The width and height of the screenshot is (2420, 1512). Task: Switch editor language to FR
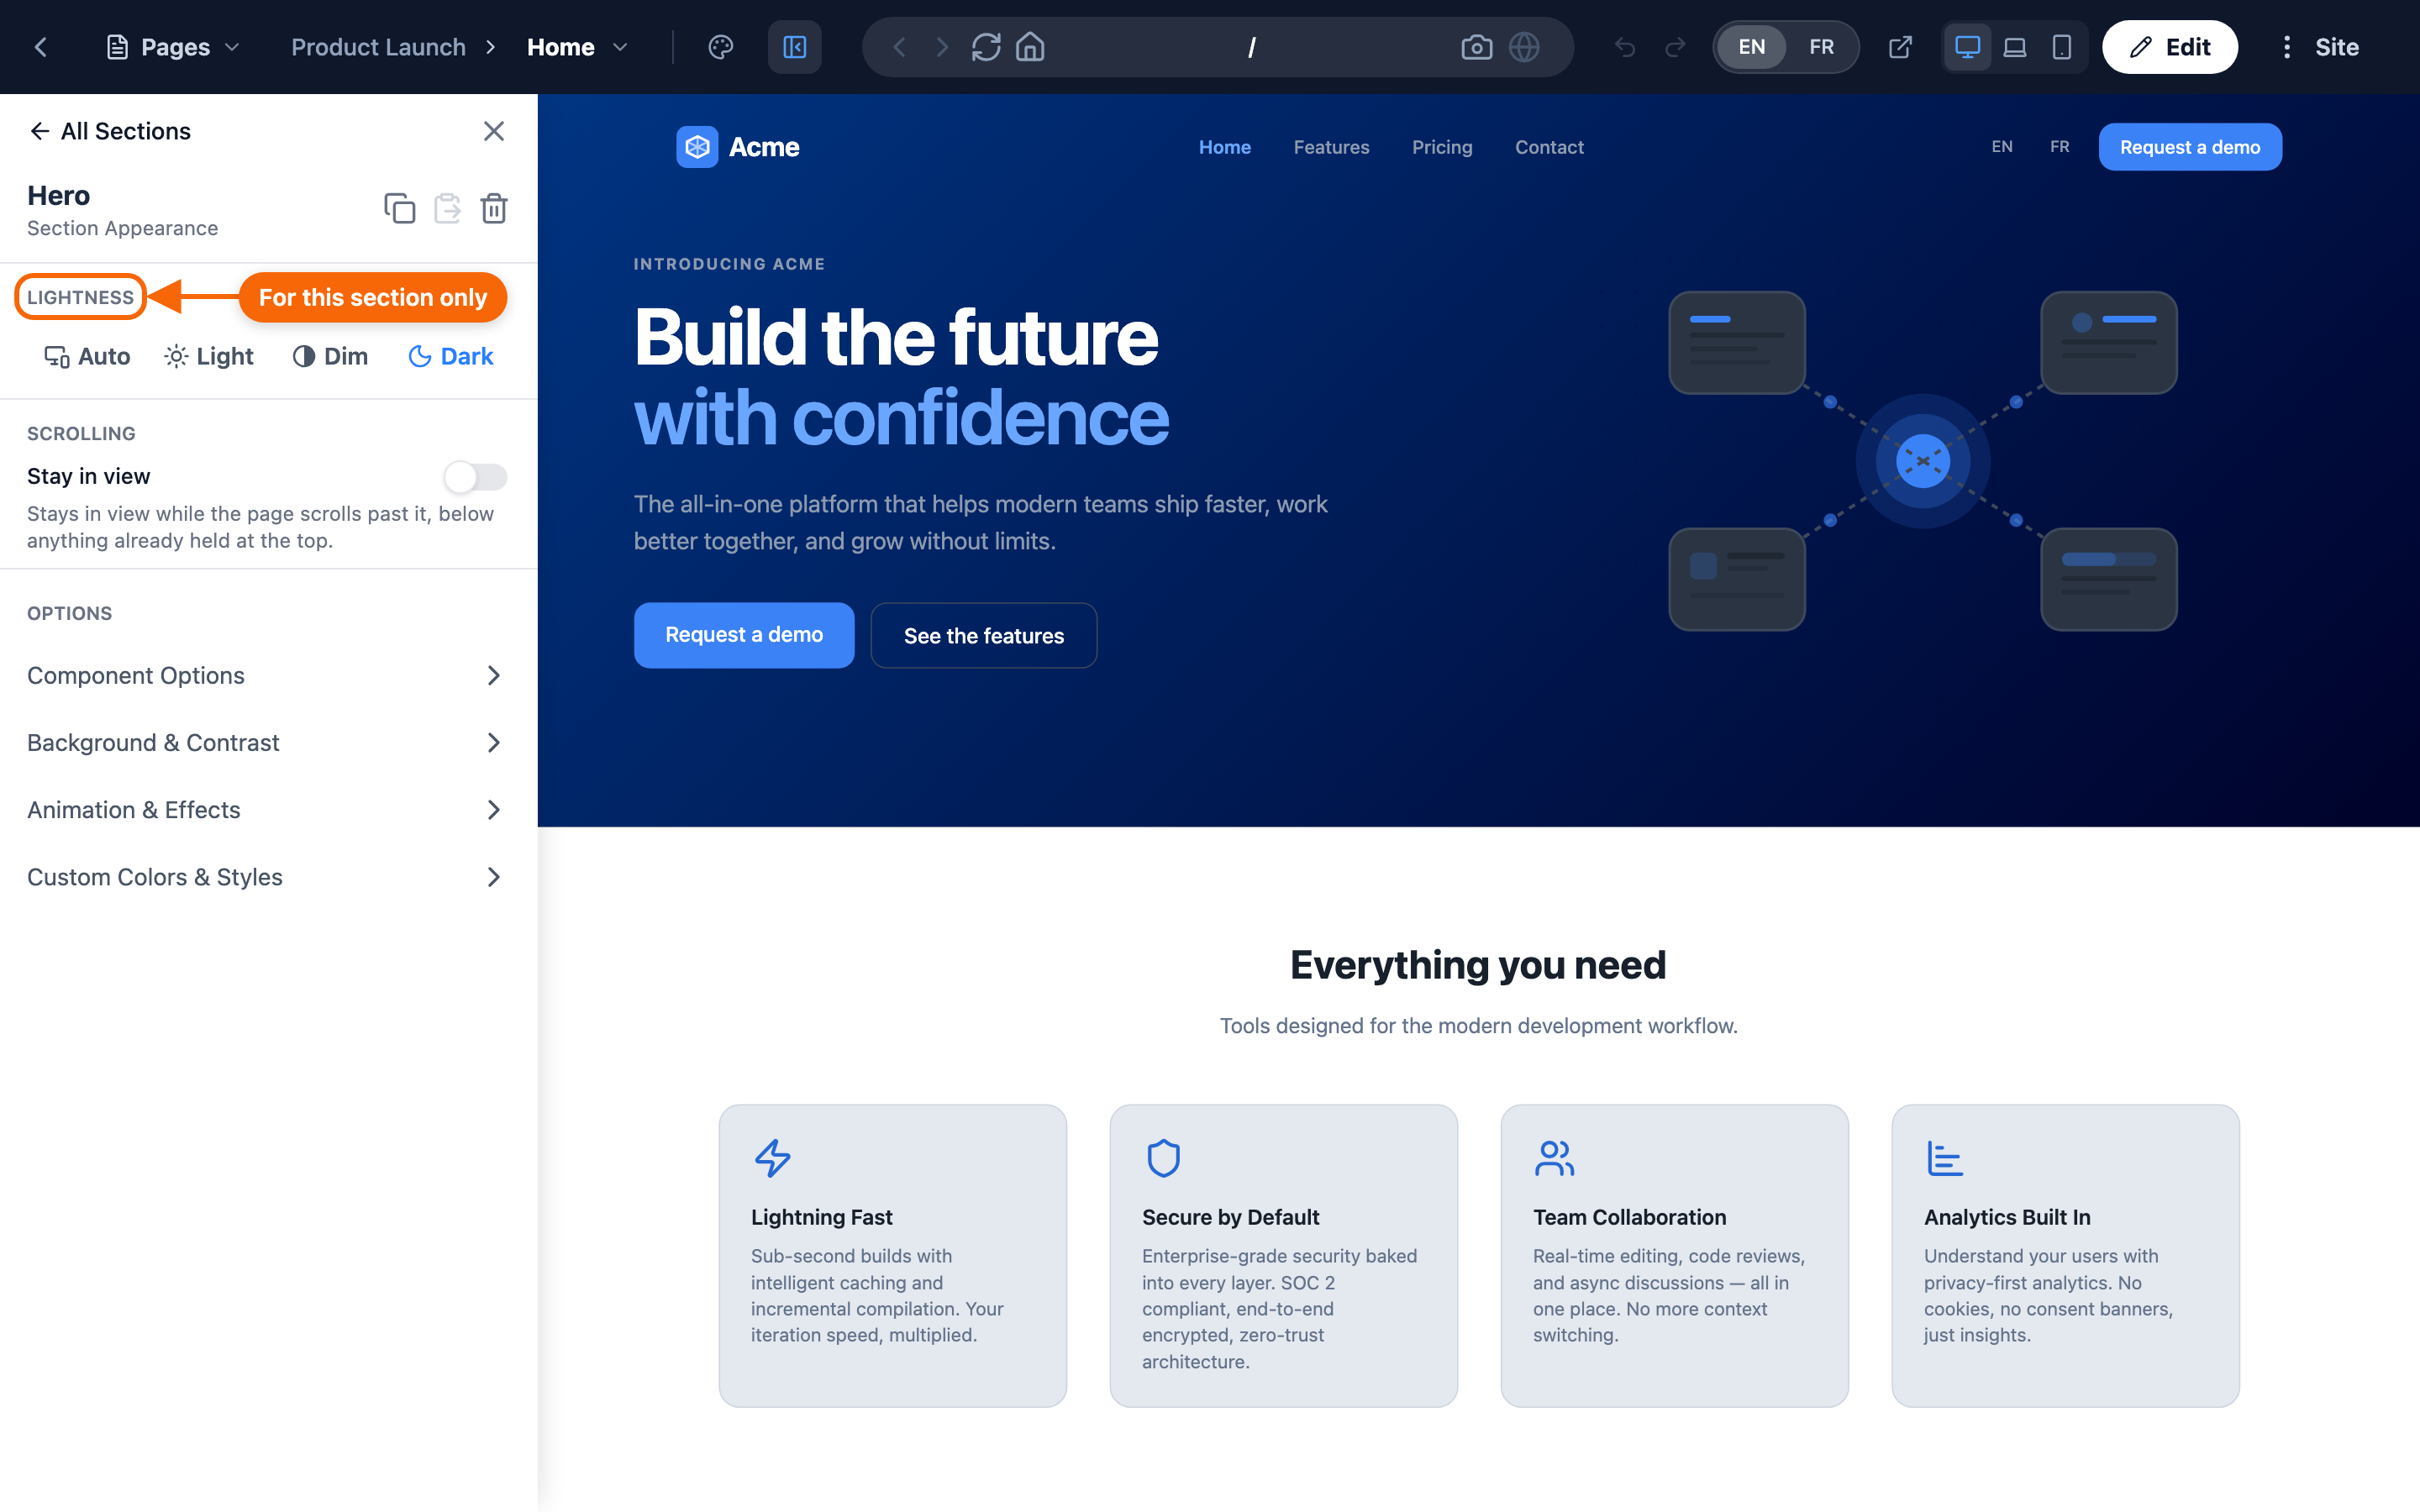click(1821, 47)
